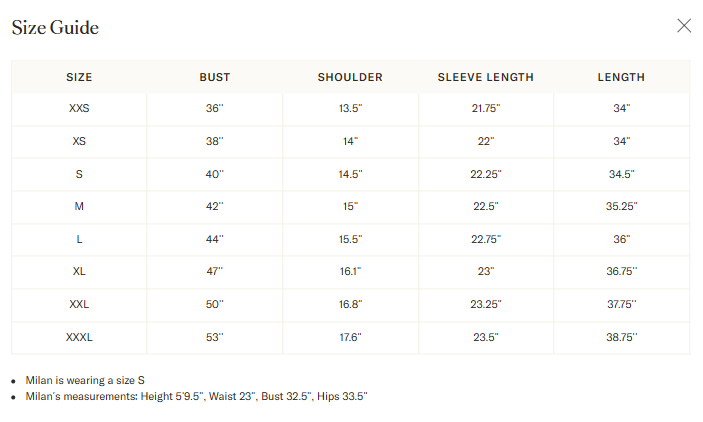The height and width of the screenshot is (422, 703).
Task: Select the XXL size row label
Action: pos(79,304)
